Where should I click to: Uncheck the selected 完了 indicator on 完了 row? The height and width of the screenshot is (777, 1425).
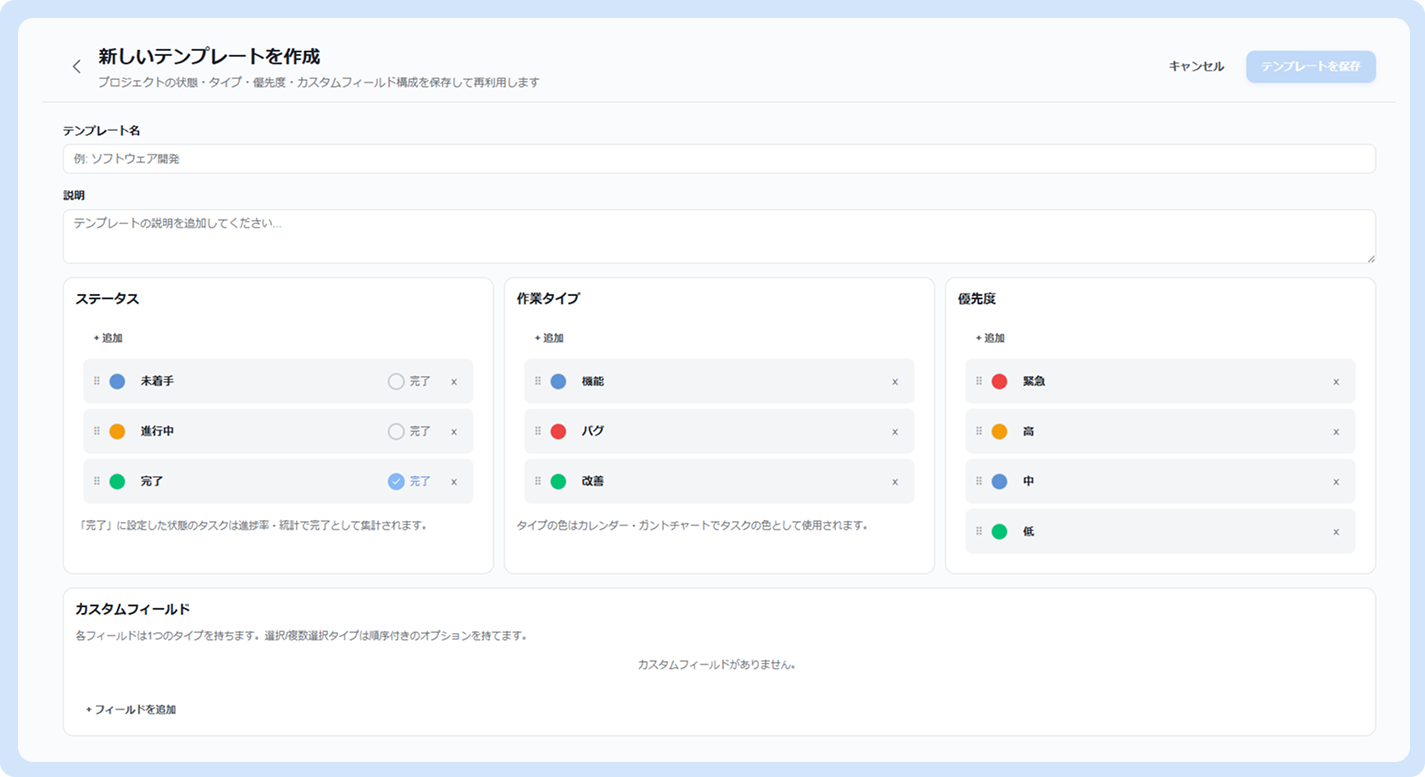coord(396,481)
